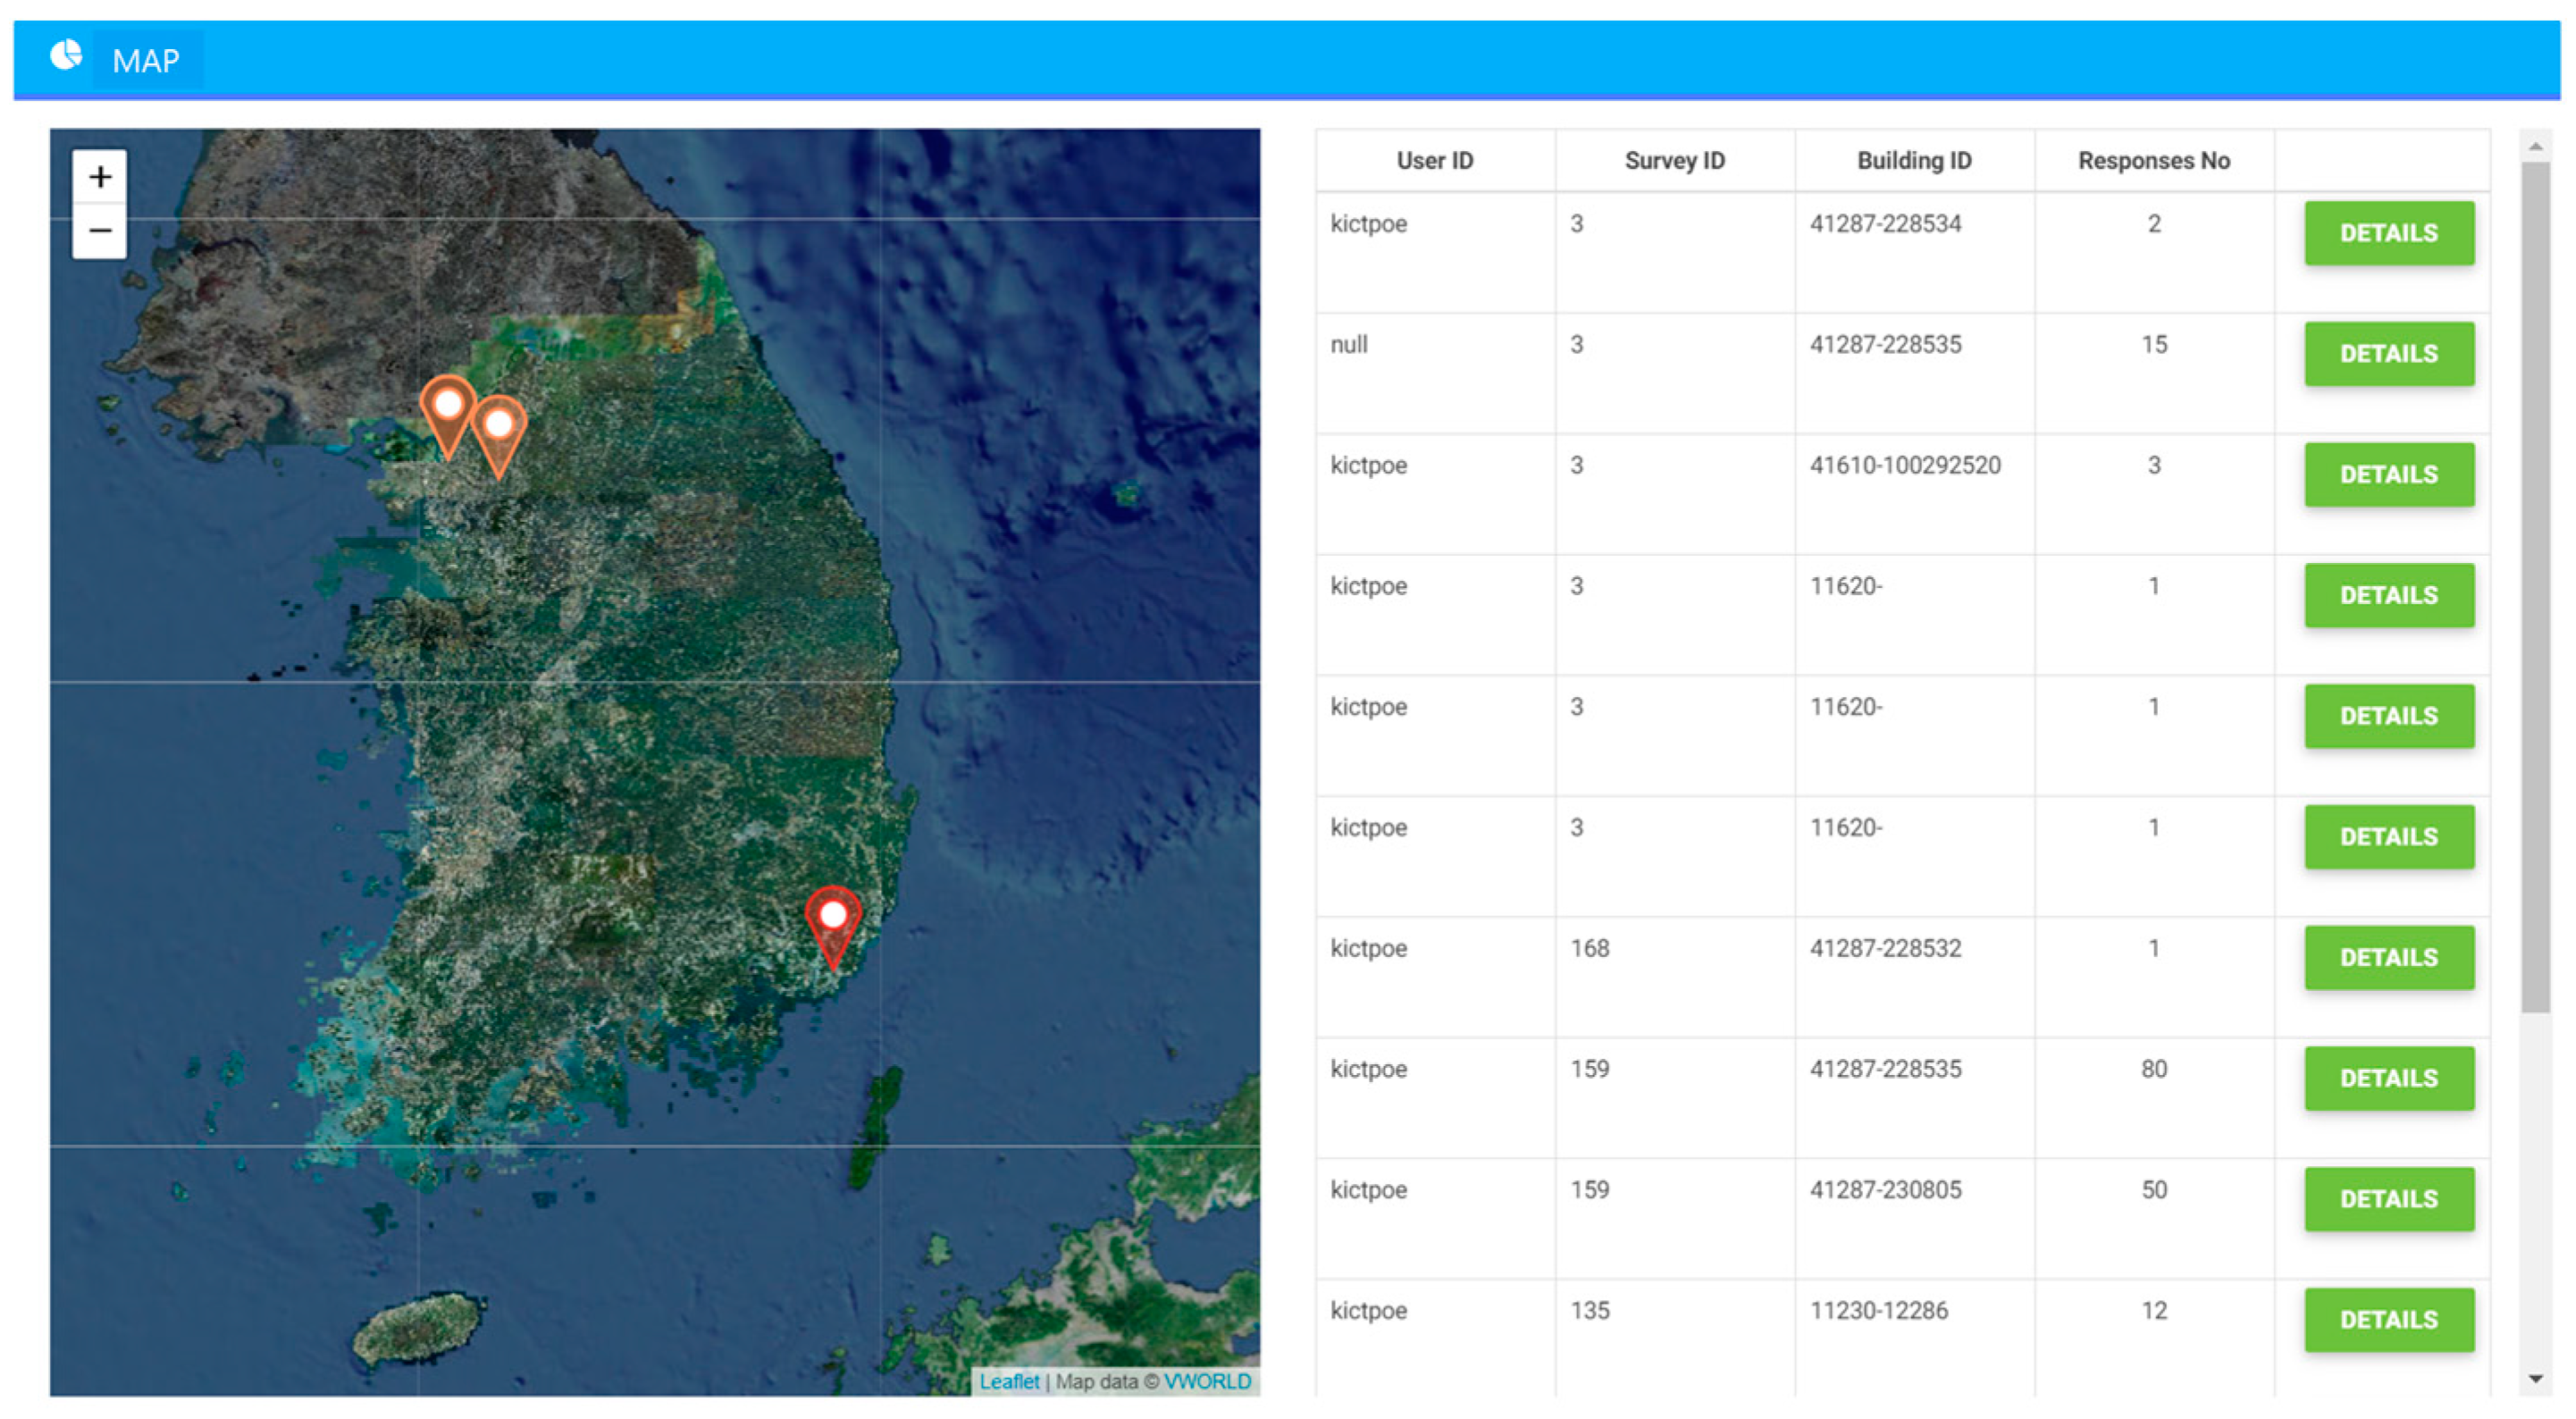Open details for building 41287-230805
The width and height of the screenshot is (2576, 1419).
pos(2388,1199)
